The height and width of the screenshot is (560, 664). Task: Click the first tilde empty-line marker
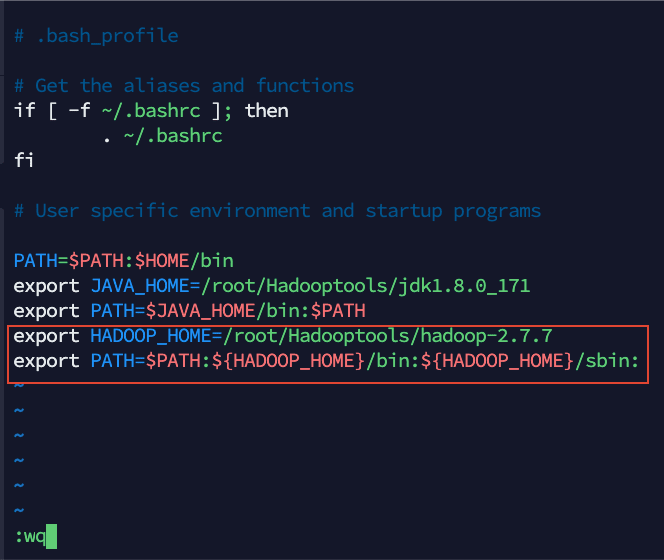[x=19, y=386]
